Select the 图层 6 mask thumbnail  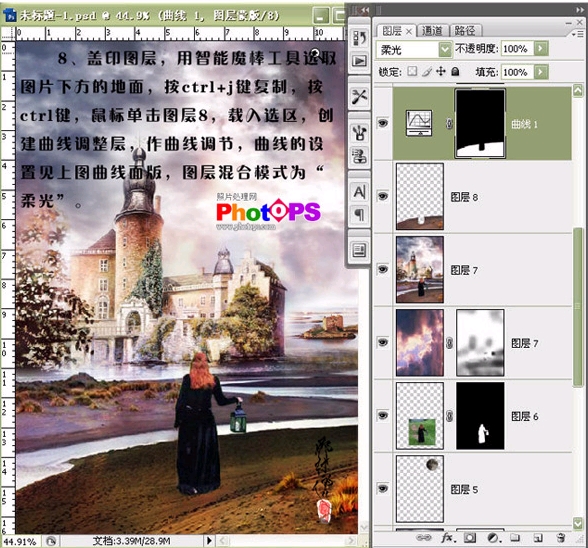click(480, 416)
